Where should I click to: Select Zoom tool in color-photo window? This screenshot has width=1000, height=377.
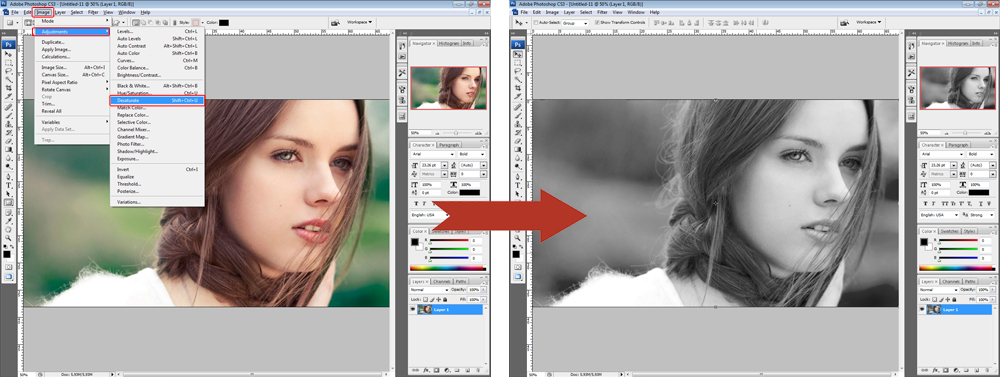point(9,237)
